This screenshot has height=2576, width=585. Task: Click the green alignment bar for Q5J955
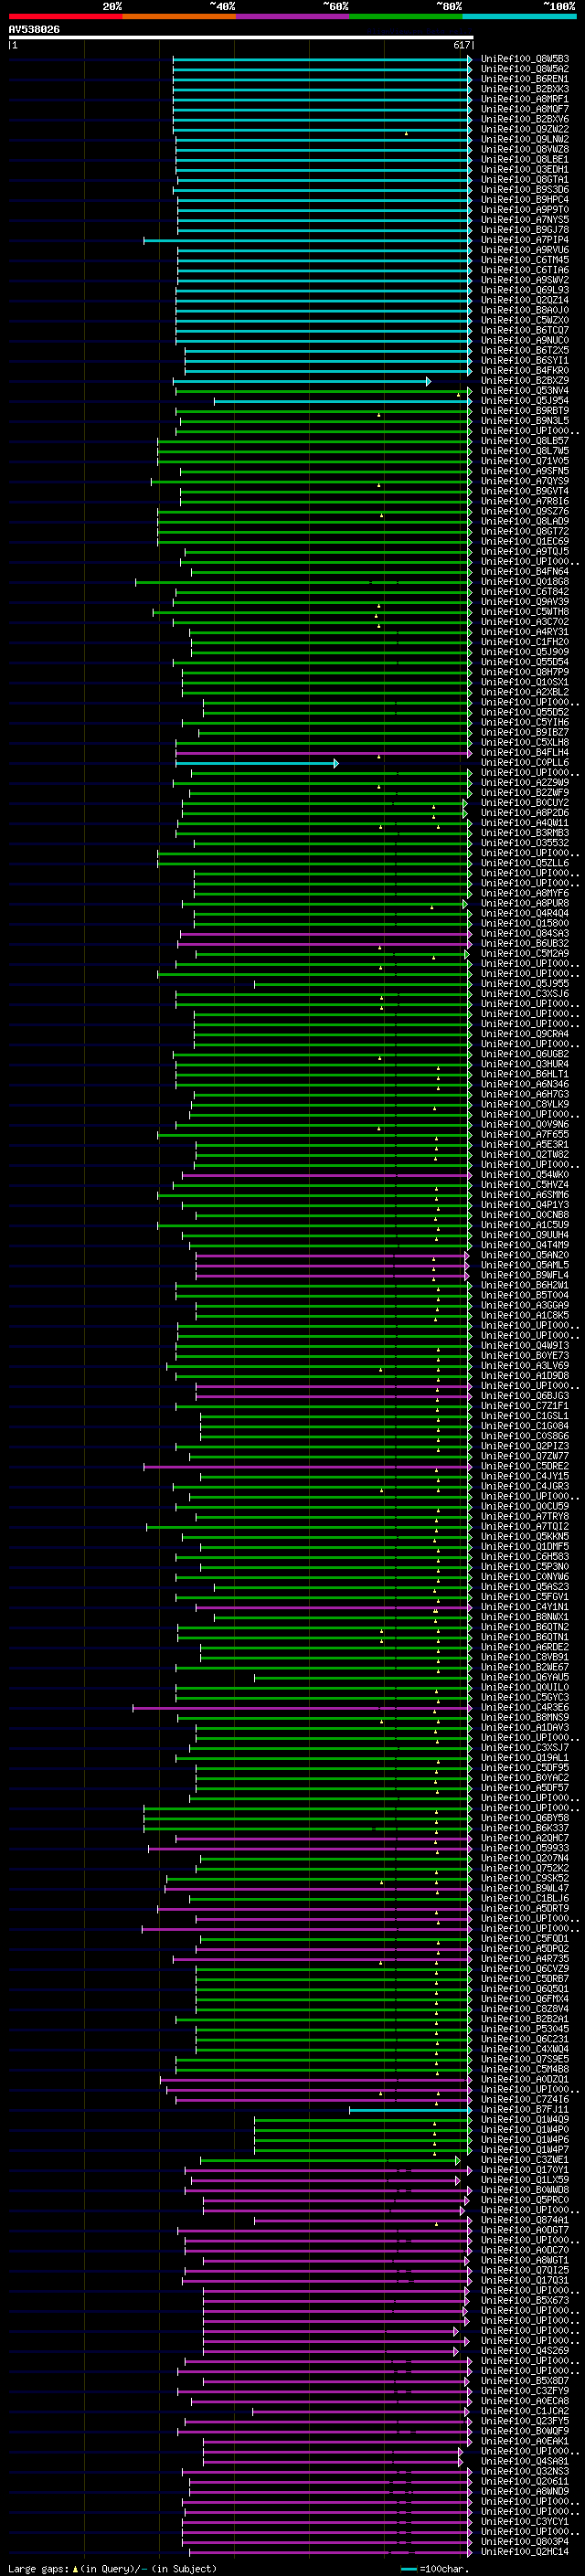tap(363, 984)
